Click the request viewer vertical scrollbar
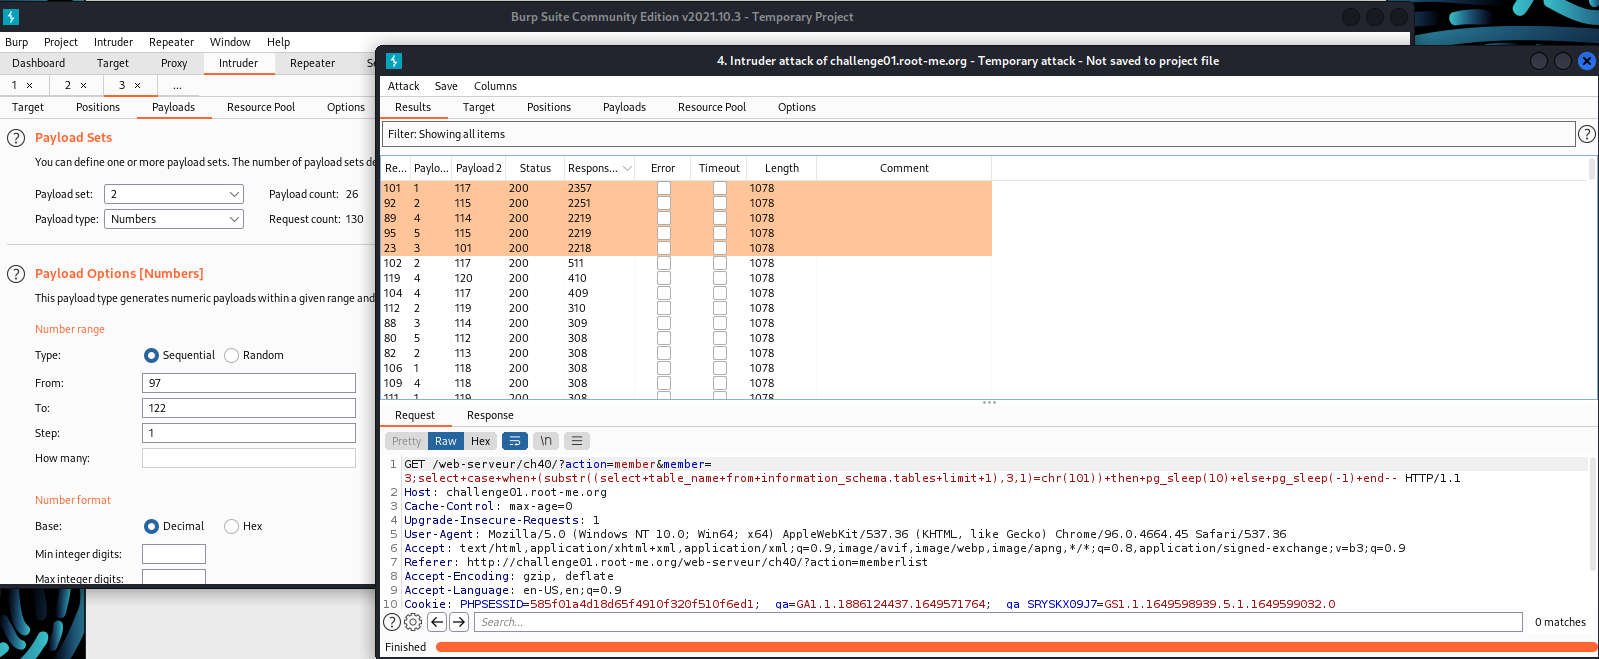 click(x=1591, y=515)
